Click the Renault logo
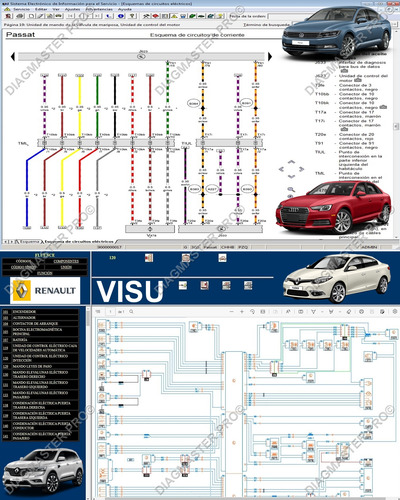Screen dimensions: 400x500 pyautogui.click(x=45, y=290)
